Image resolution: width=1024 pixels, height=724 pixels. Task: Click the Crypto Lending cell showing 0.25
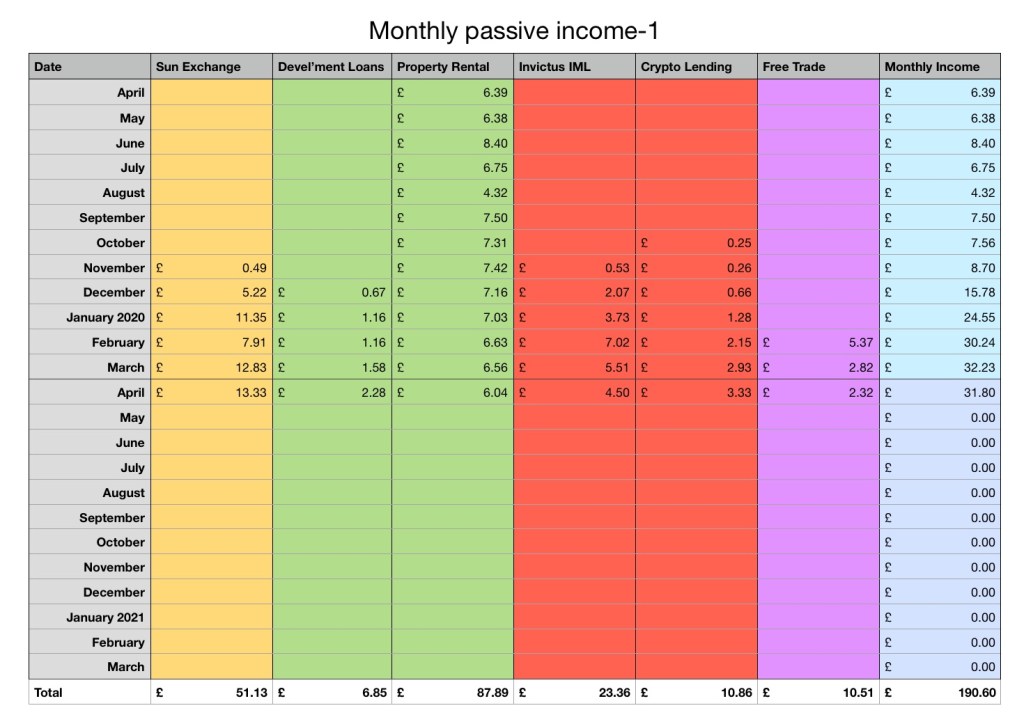(x=696, y=242)
